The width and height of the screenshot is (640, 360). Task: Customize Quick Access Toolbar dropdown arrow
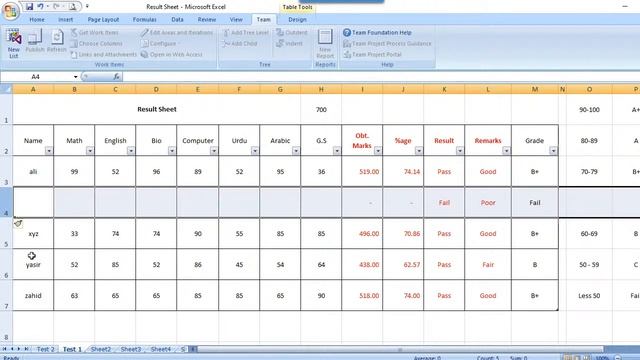tap(87, 7)
